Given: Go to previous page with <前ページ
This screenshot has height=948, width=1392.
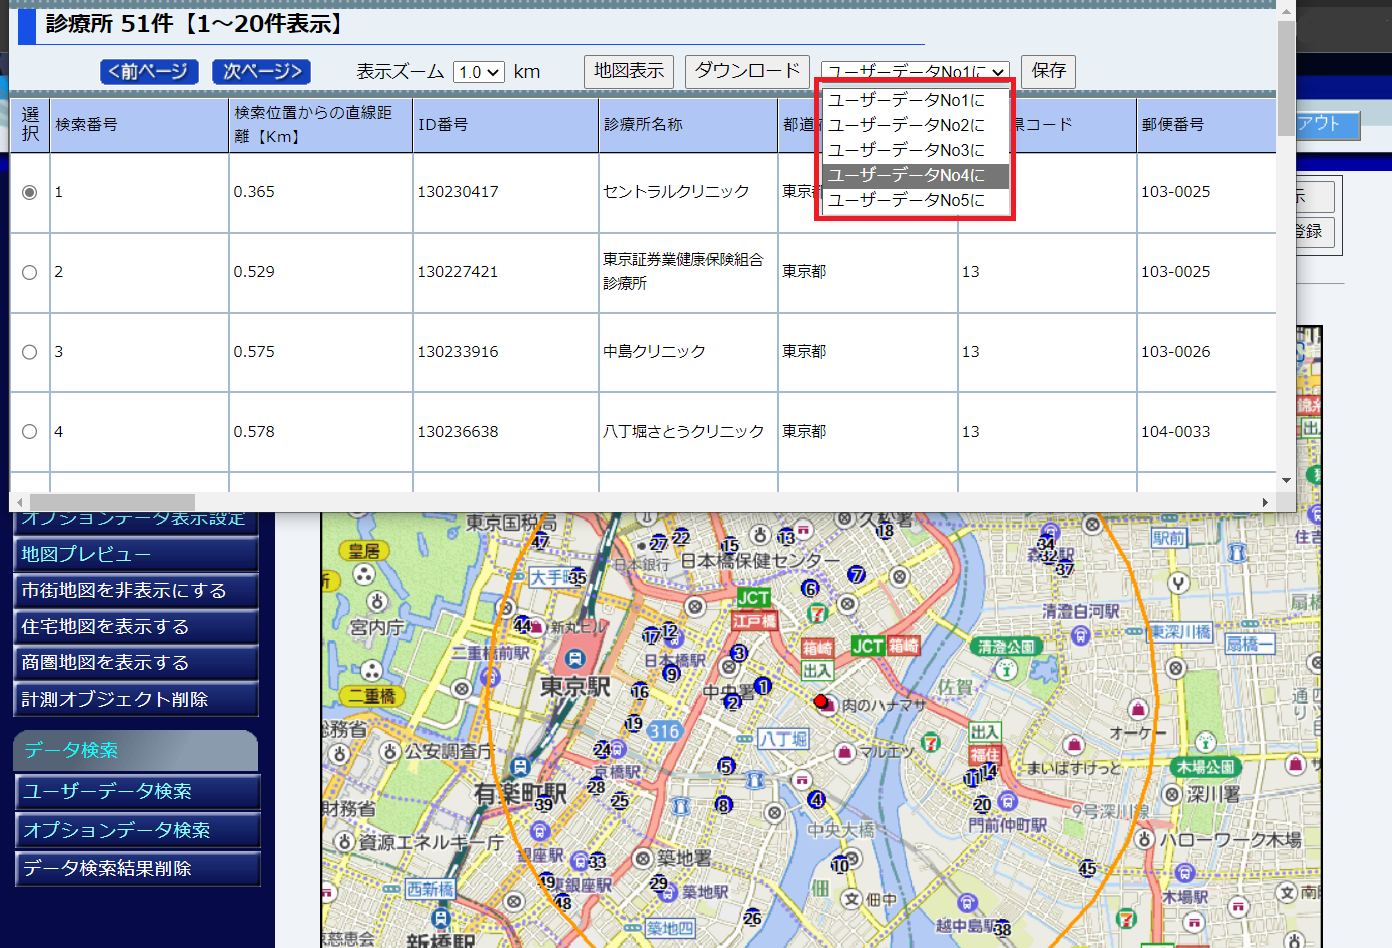Looking at the screenshot, I should pyautogui.click(x=149, y=71).
